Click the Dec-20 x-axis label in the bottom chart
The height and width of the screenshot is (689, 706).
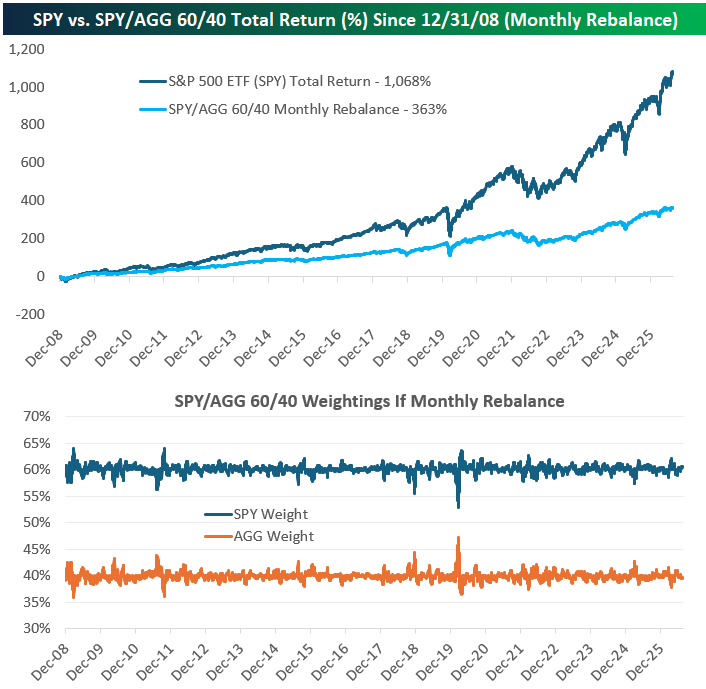coord(470,662)
